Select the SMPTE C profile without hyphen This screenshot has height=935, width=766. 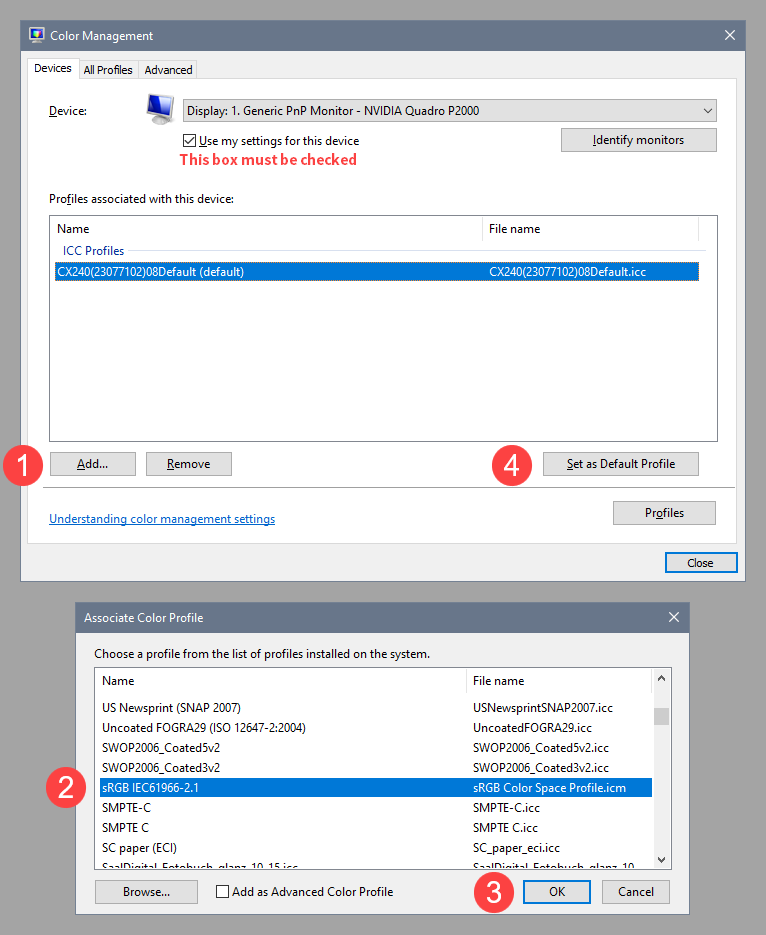pyautogui.click(x=376, y=828)
